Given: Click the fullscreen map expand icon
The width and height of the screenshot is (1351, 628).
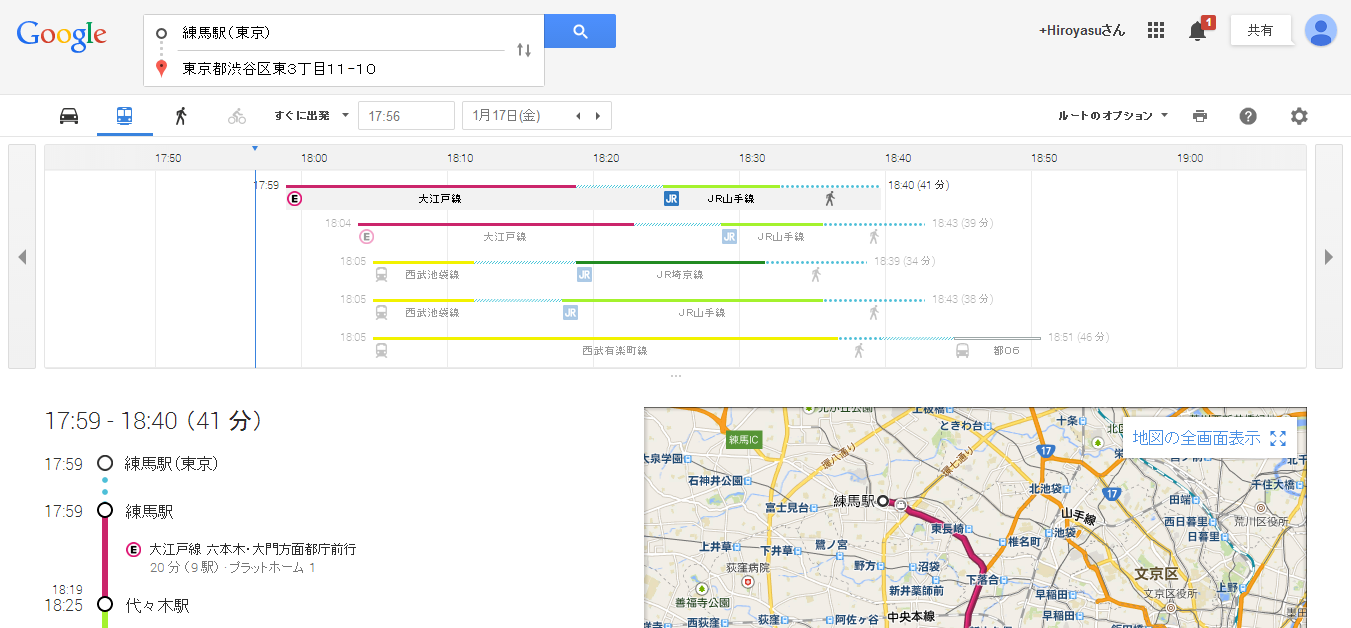Looking at the screenshot, I should click(1278, 438).
